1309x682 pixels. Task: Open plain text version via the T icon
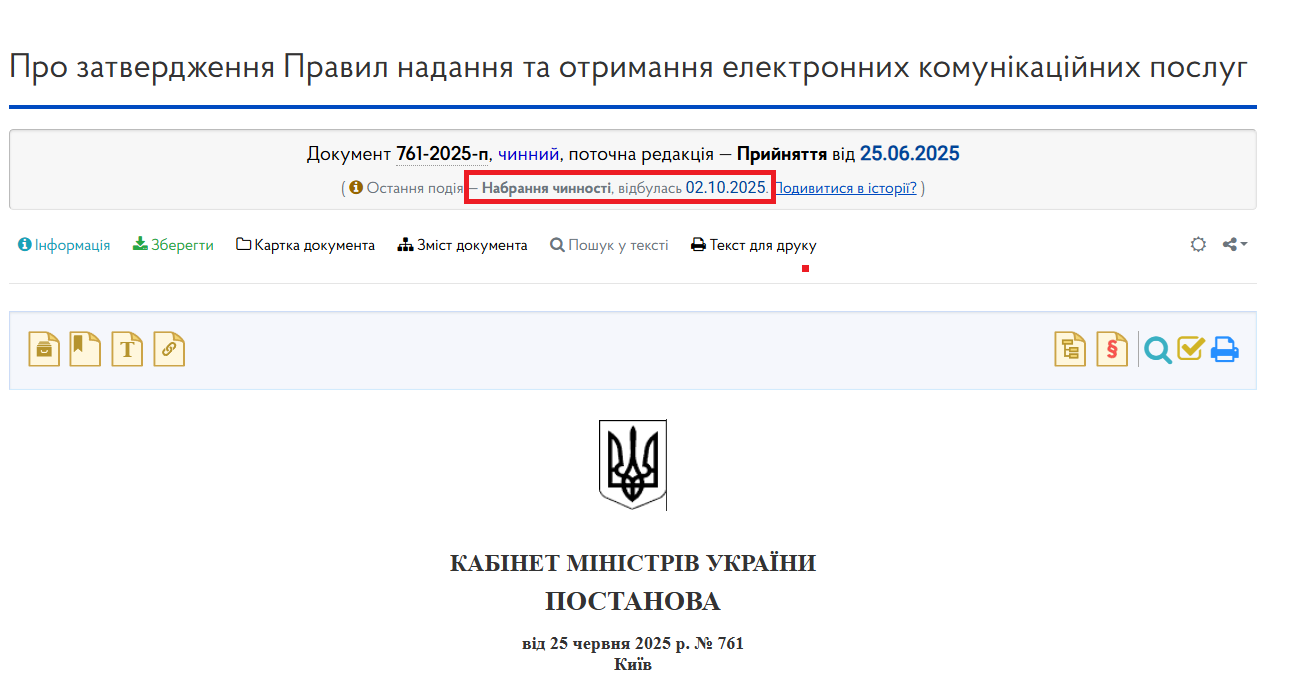(127, 348)
